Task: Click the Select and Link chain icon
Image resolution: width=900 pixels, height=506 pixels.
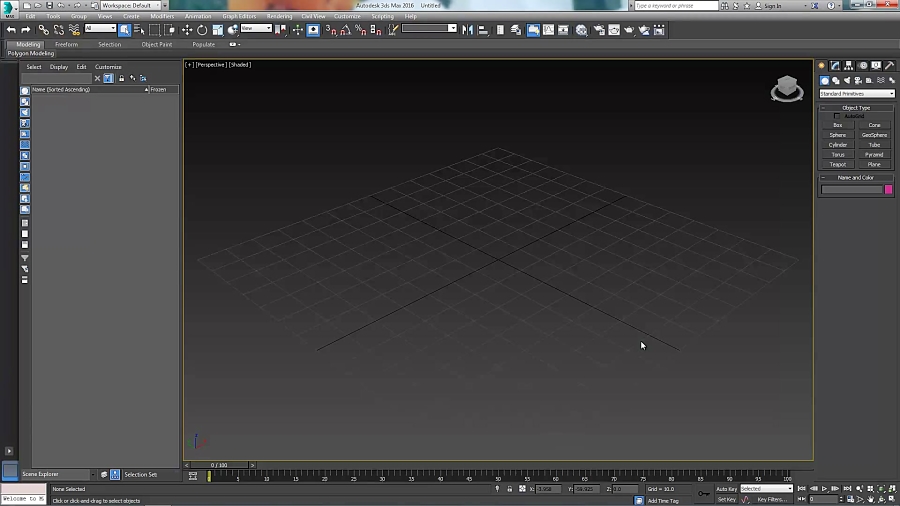Action: (x=42, y=30)
